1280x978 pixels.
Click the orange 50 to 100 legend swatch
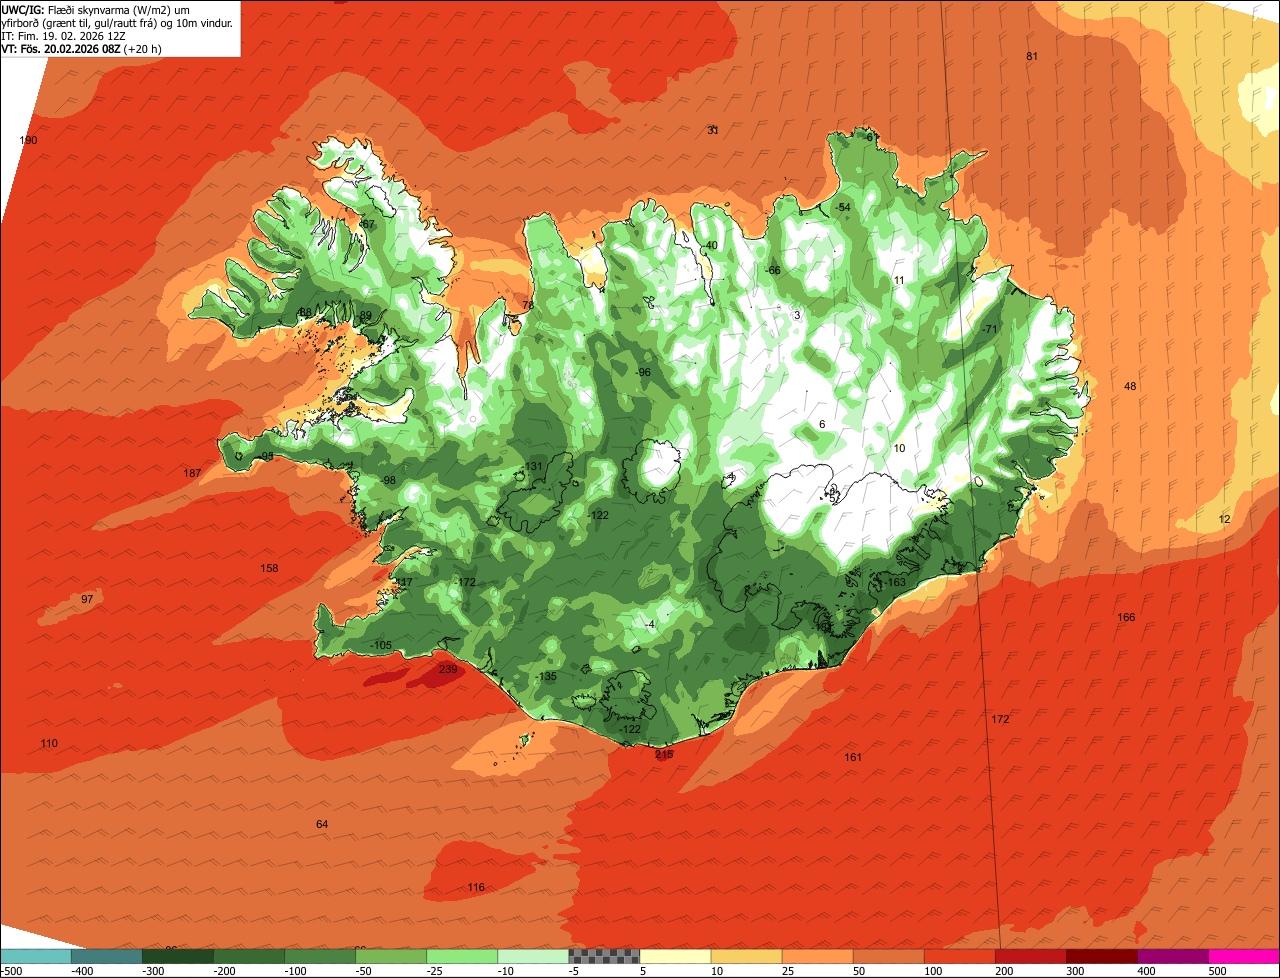click(x=888, y=956)
